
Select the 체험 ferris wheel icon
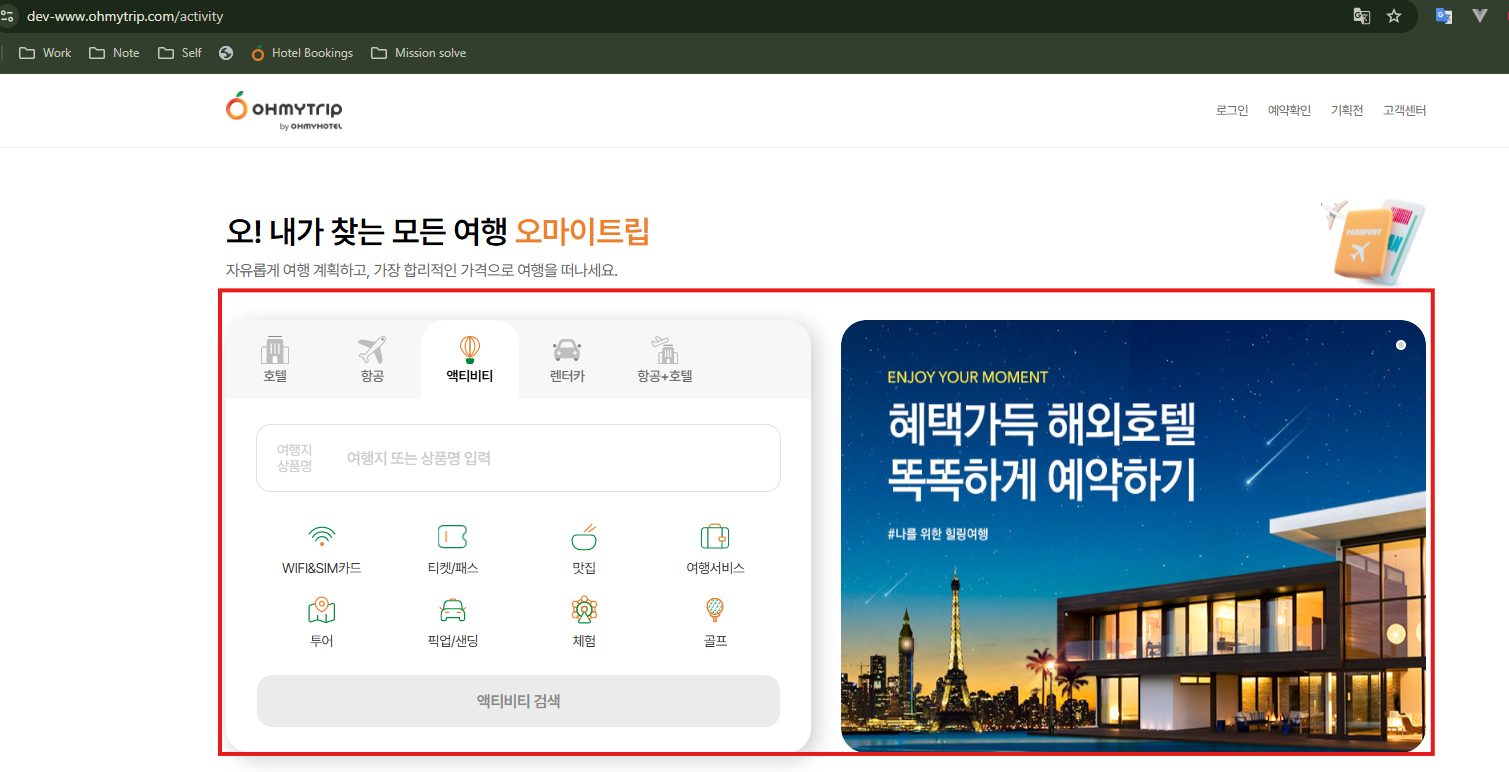(x=584, y=610)
